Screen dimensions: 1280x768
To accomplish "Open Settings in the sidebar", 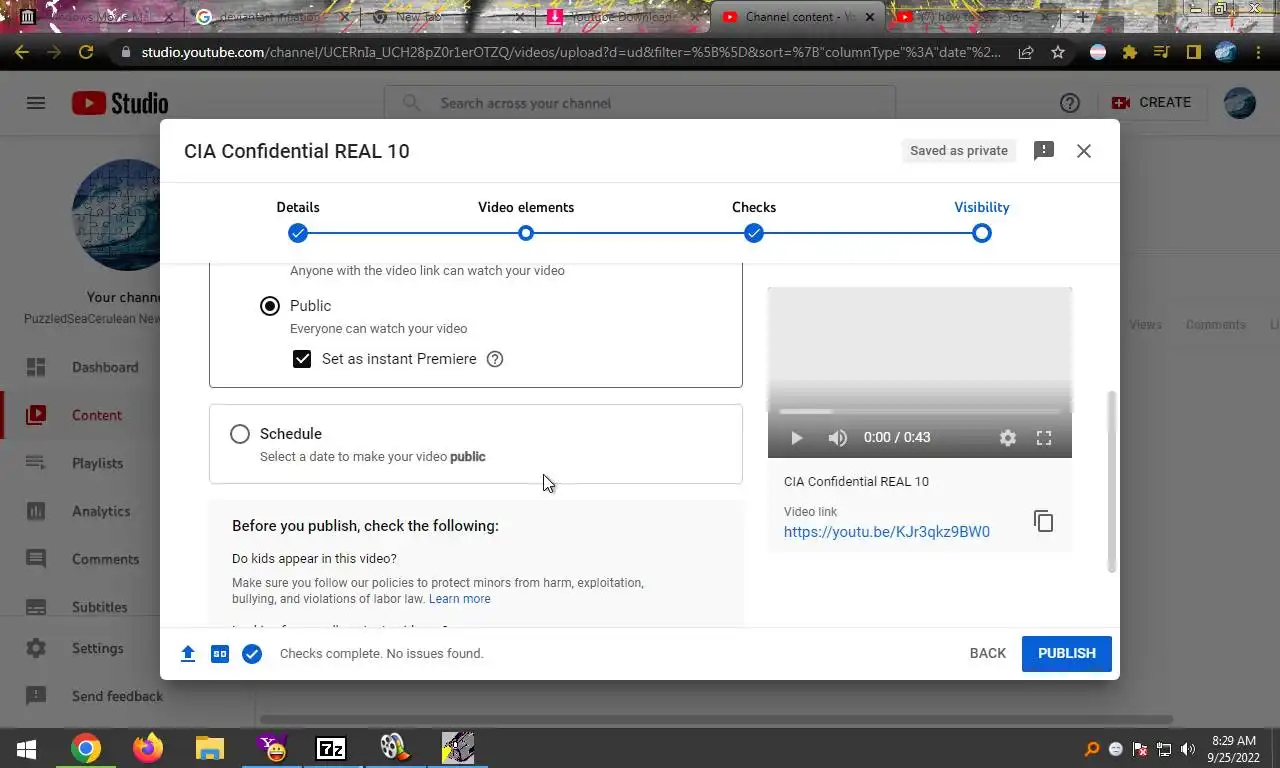I will click(97, 648).
